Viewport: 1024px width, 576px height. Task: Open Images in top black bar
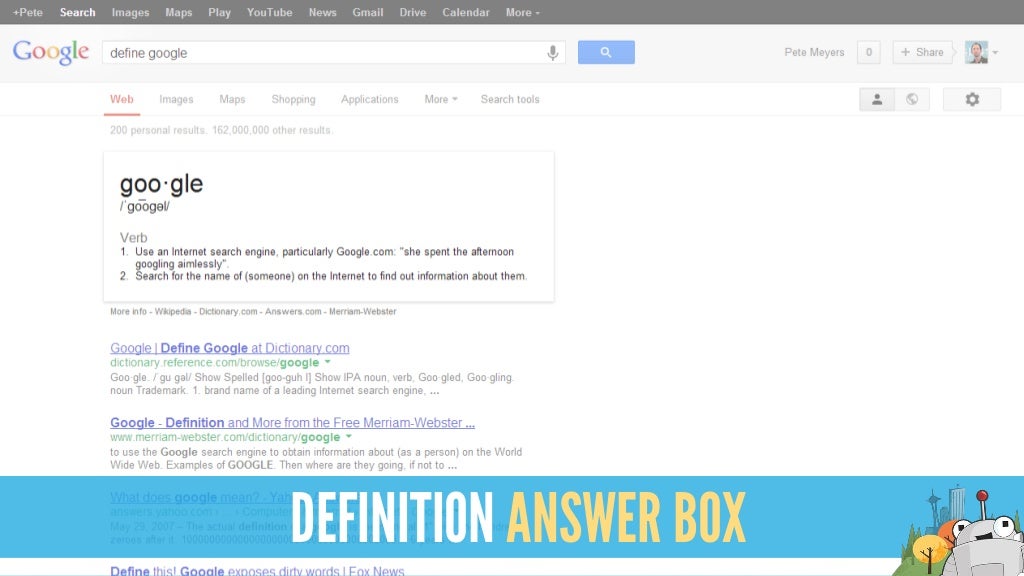131,12
